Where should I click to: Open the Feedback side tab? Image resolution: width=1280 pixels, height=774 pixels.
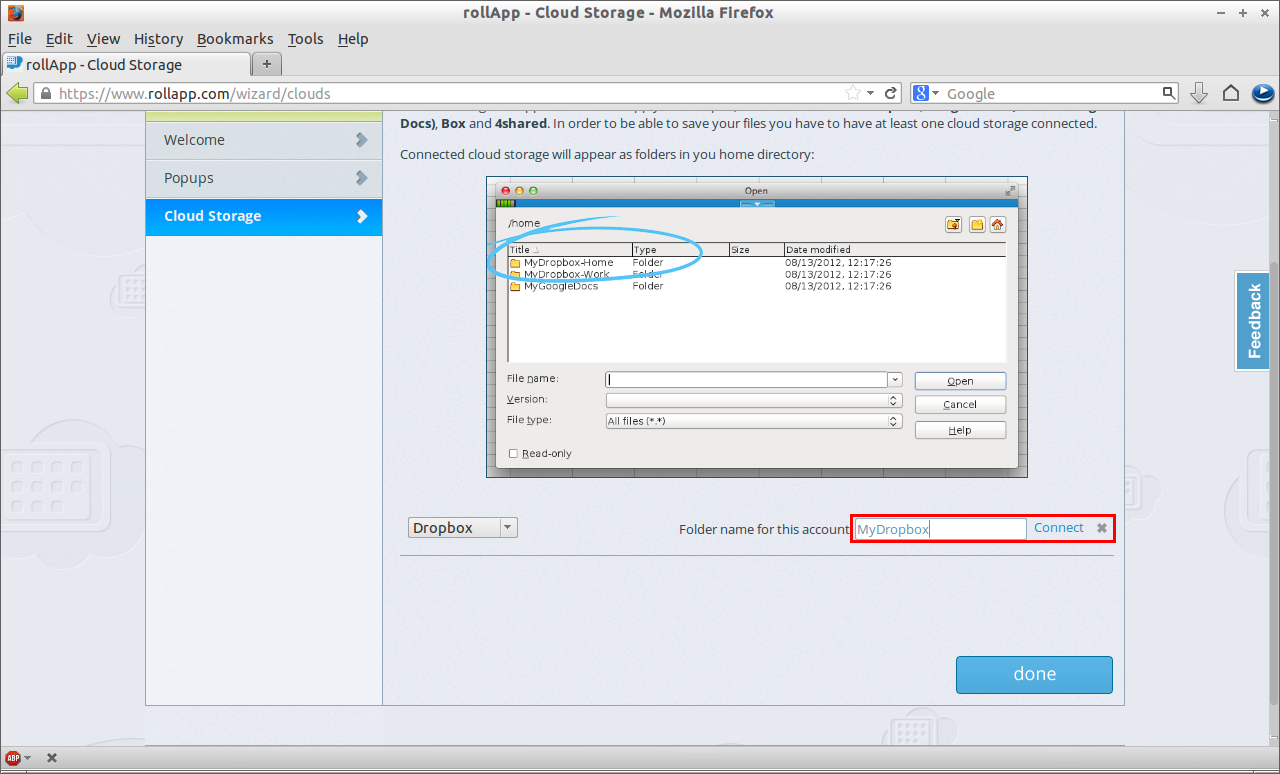click(x=1254, y=321)
